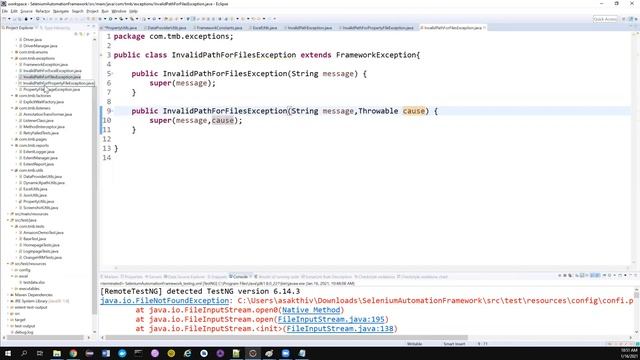Collapse the src/test/java source folder
The width and height of the screenshot is (640, 360).
pyautogui.click(x=7, y=220)
